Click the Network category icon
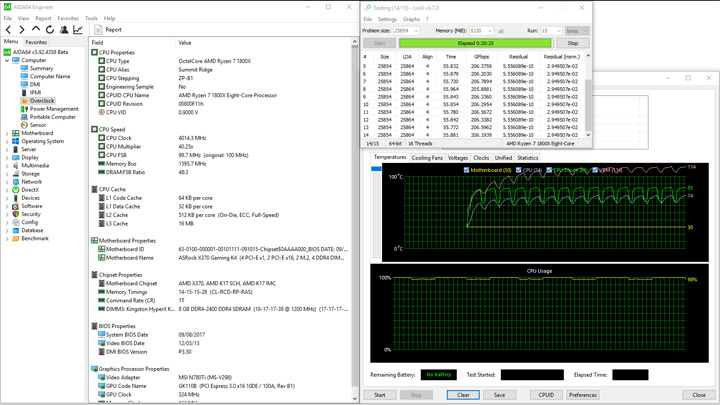Image resolution: width=720 pixels, height=405 pixels. coord(16,182)
